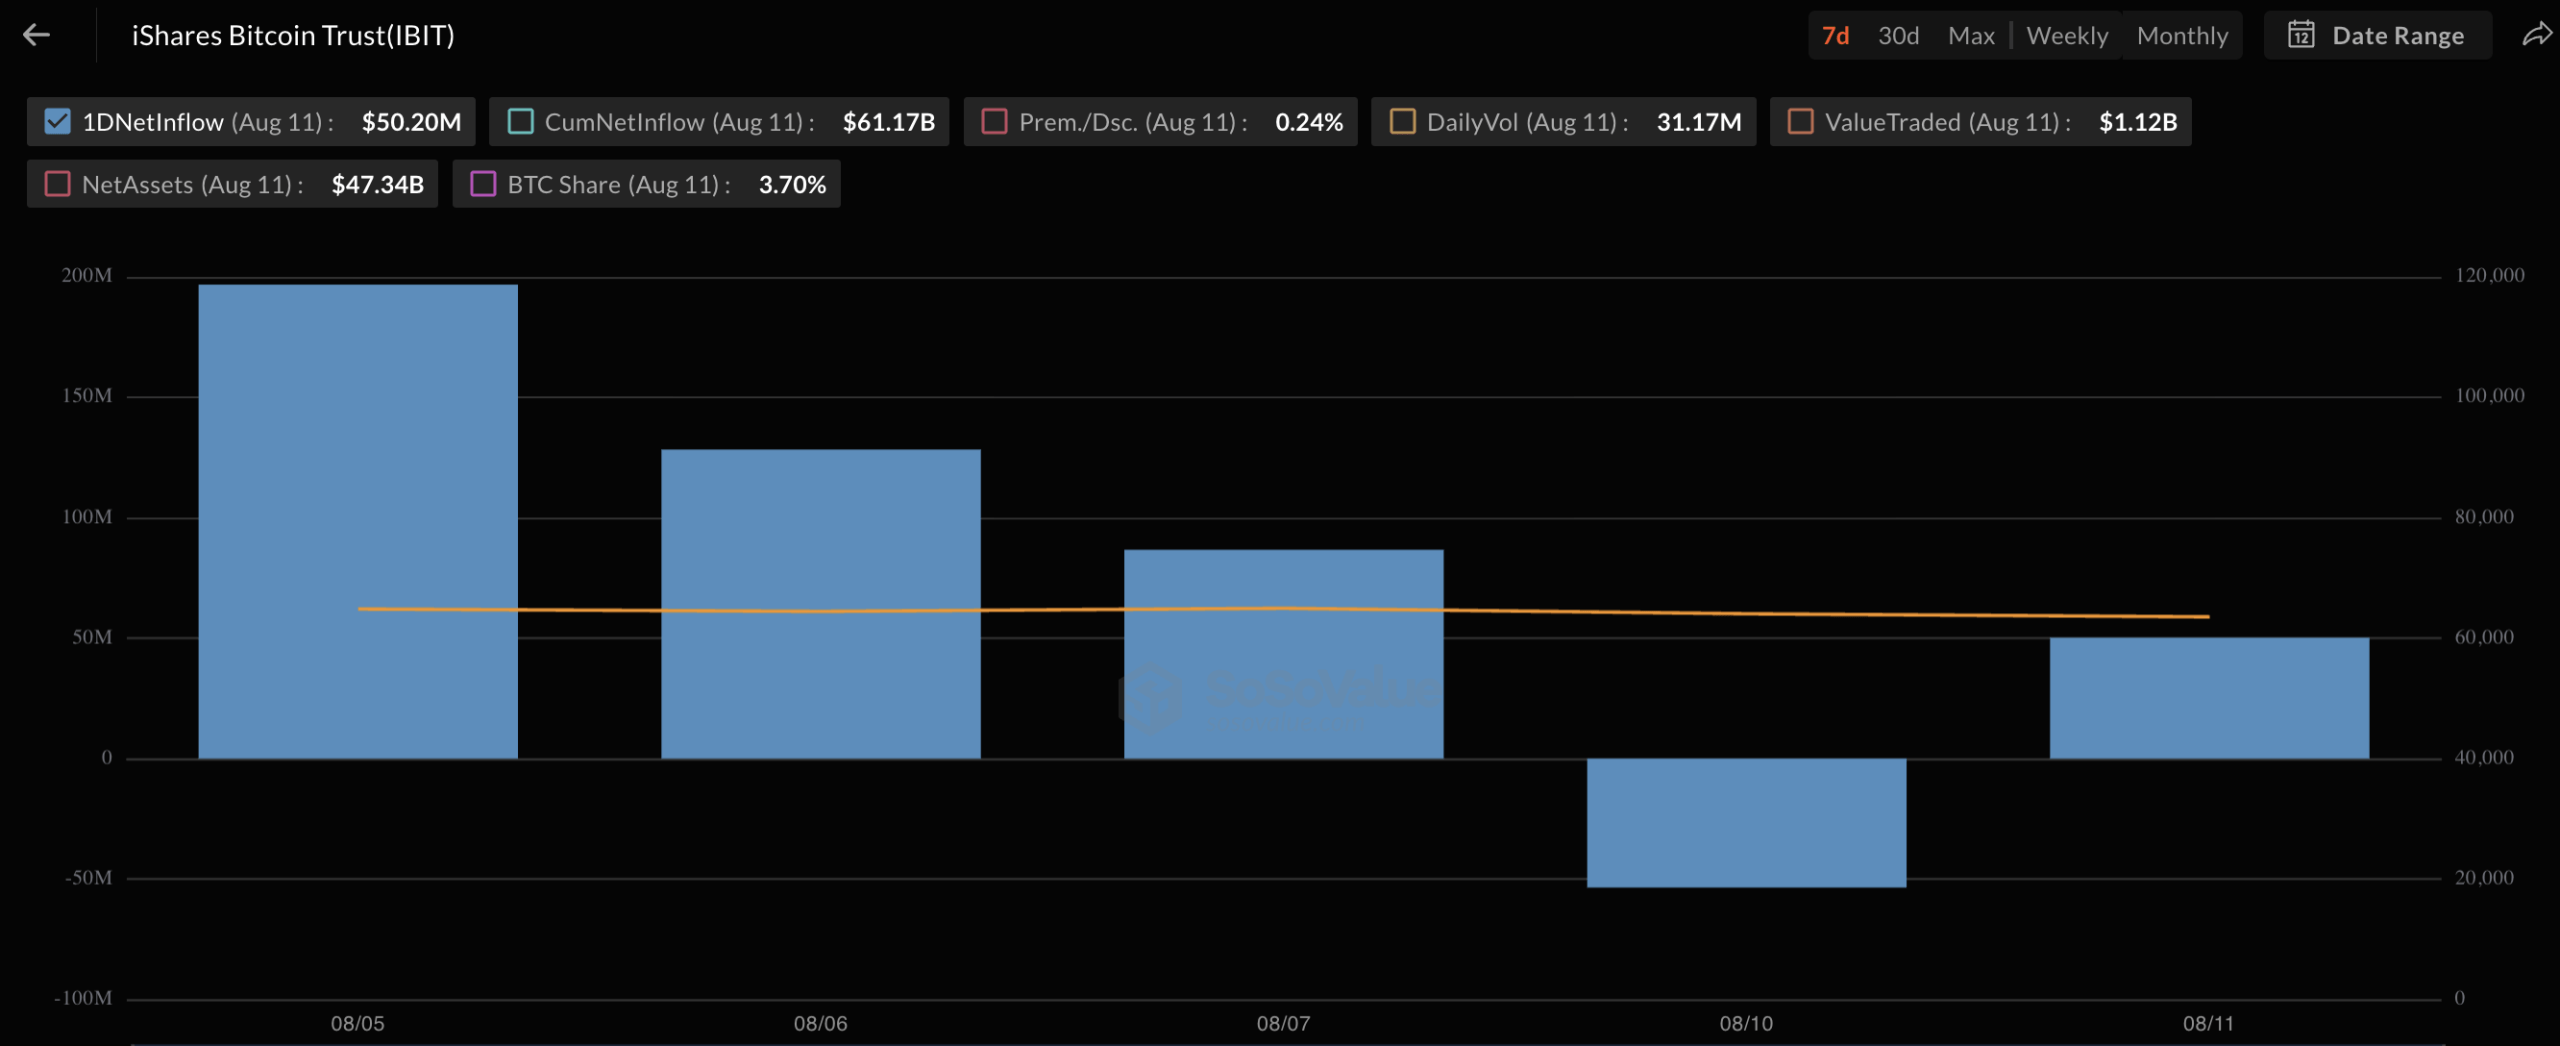This screenshot has height=1046, width=2560.
Task: Enable the BTC Share checkbox
Action: (x=483, y=184)
